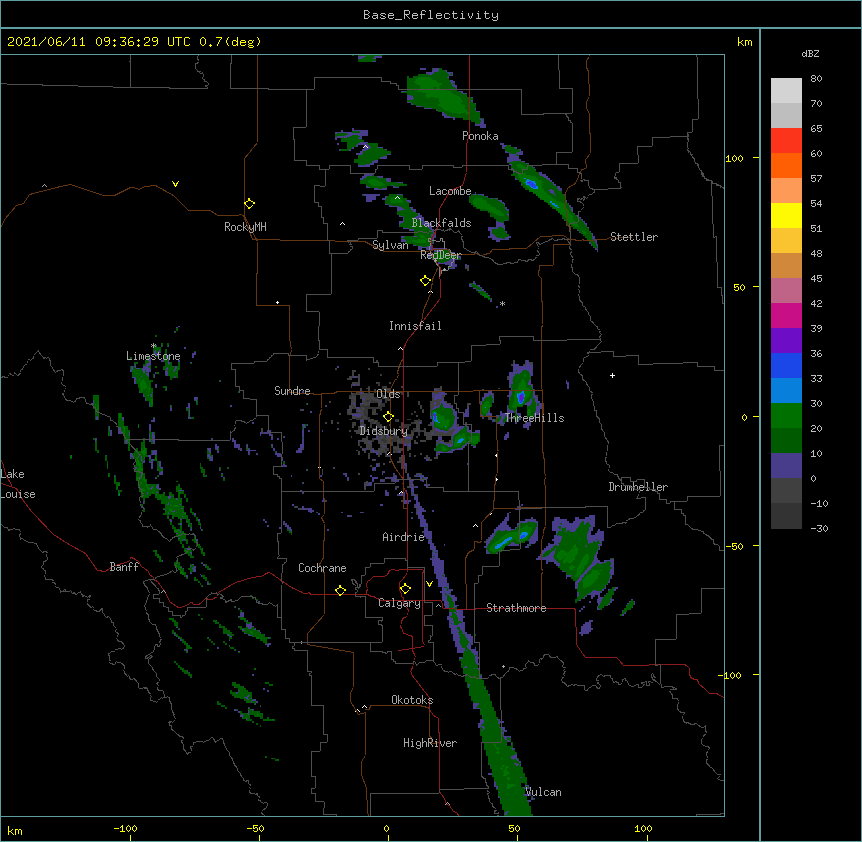The image size is (862, 842).
Task: Click the Innisfail city label
Action: coord(415,326)
